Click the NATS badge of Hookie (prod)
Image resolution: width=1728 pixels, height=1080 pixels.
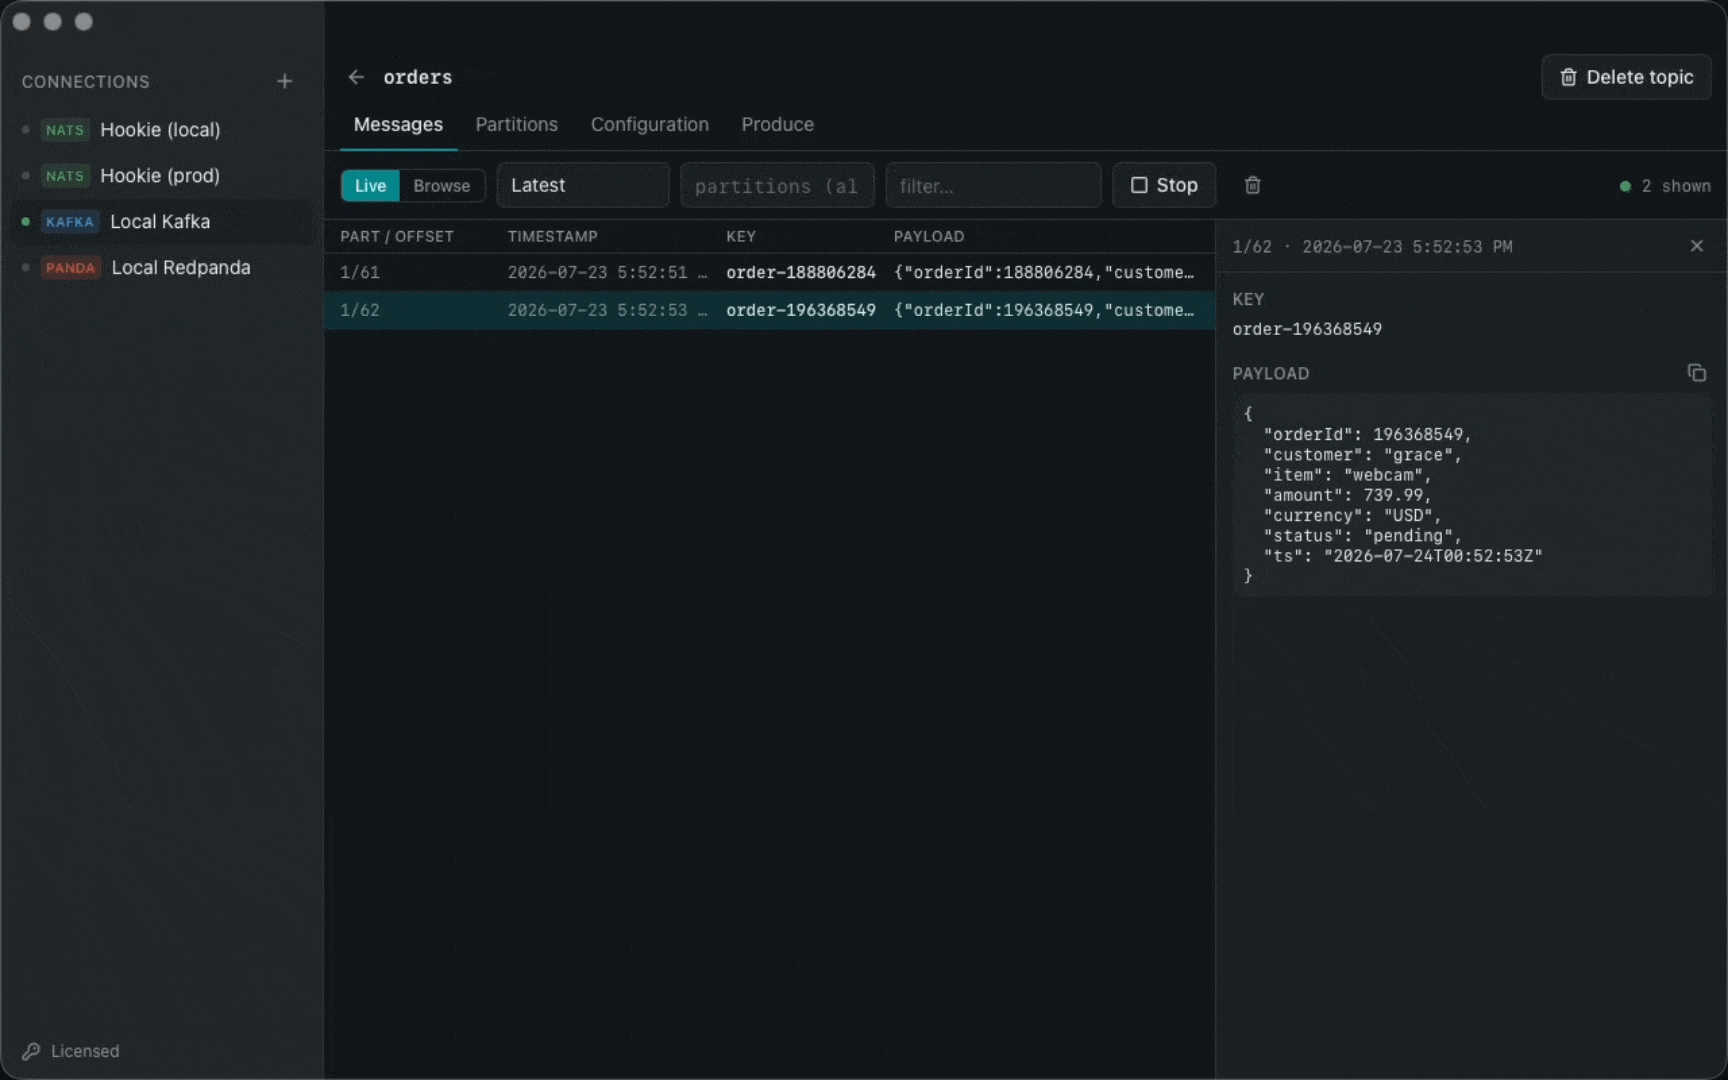pyautogui.click(x=65, y=176)
